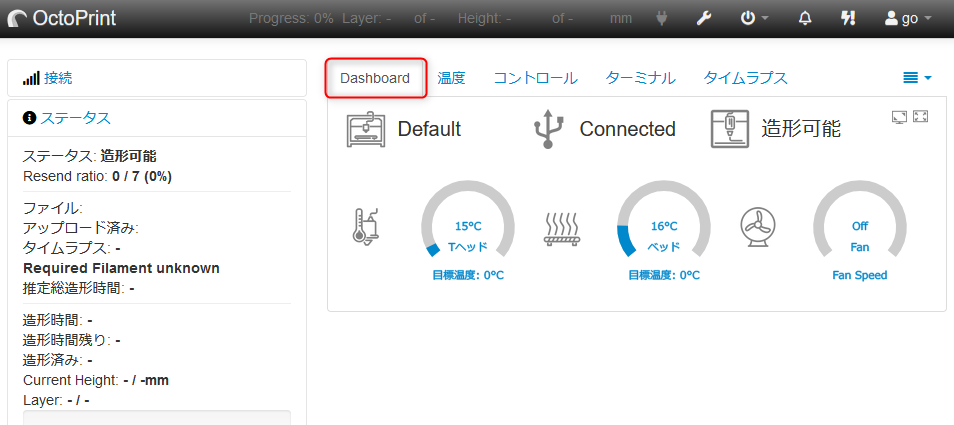Toggle dashboard fullscreen icon
The width and height of the screenshot is (954, 425).
[921, 116]
